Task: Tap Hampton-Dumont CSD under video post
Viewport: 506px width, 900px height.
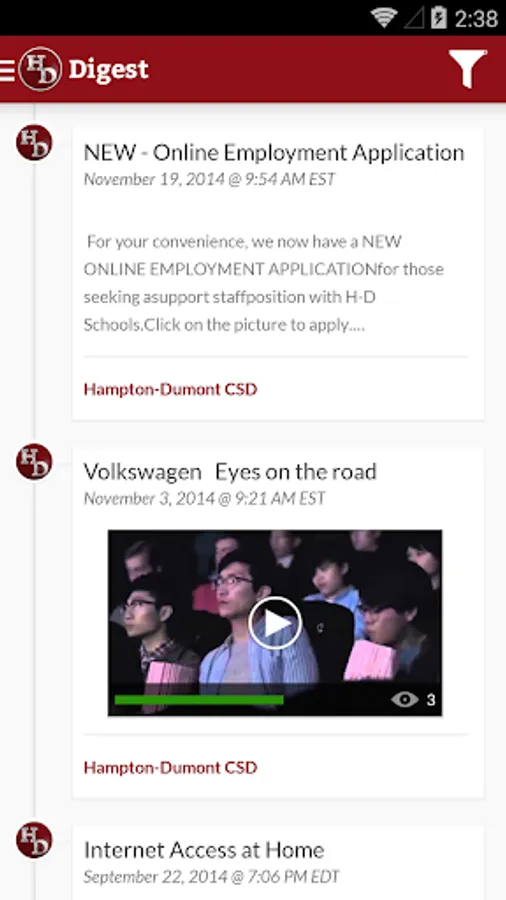Action: click(x=170, y=767)
